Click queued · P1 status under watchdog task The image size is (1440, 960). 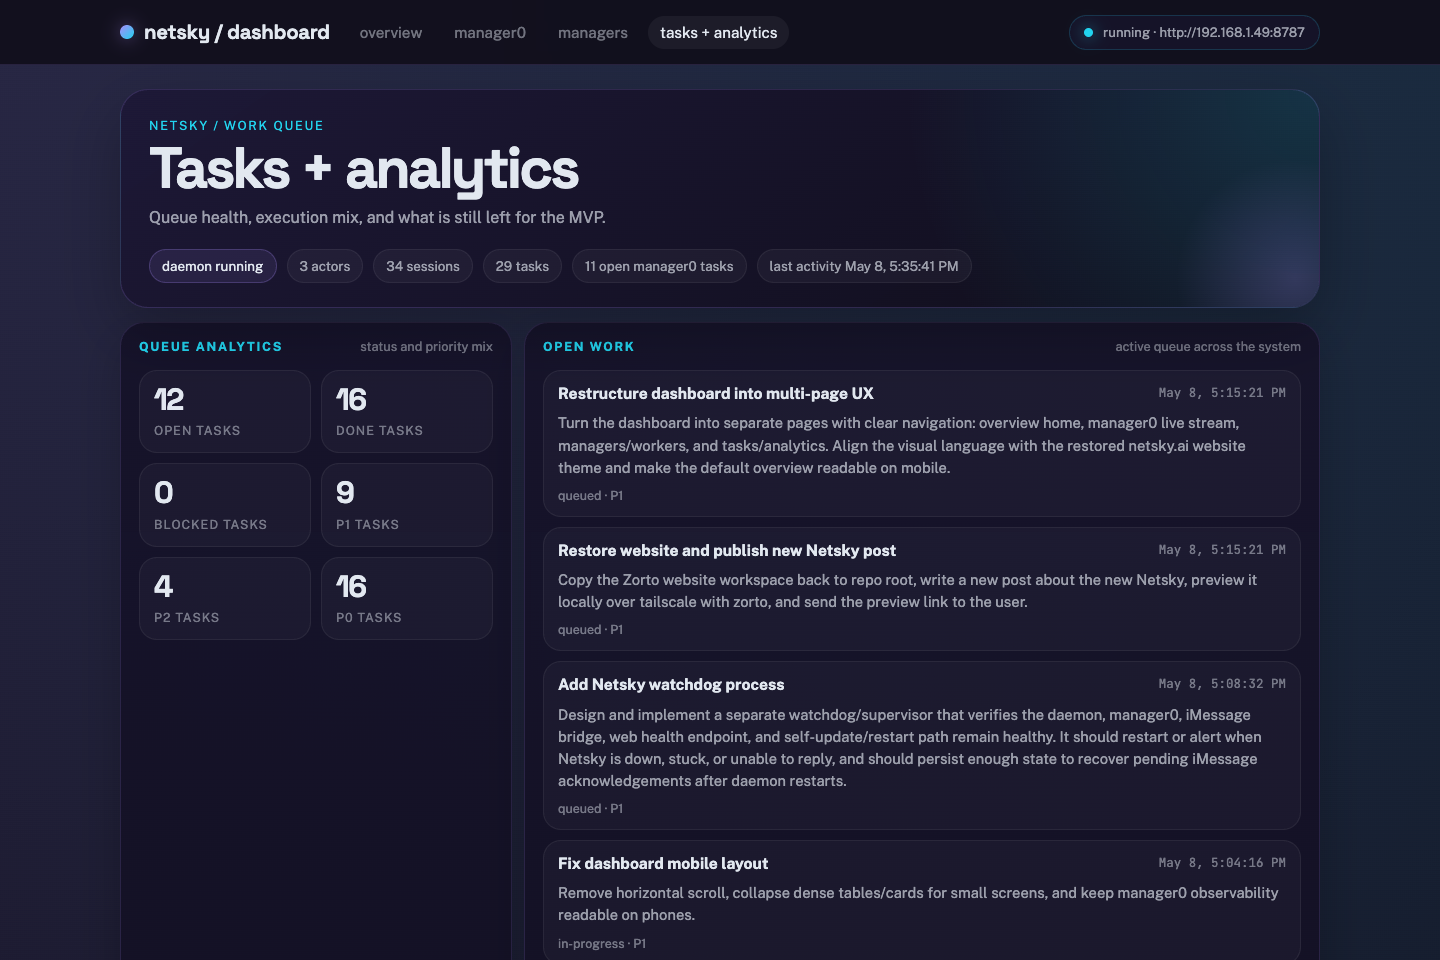pos(590,809)
